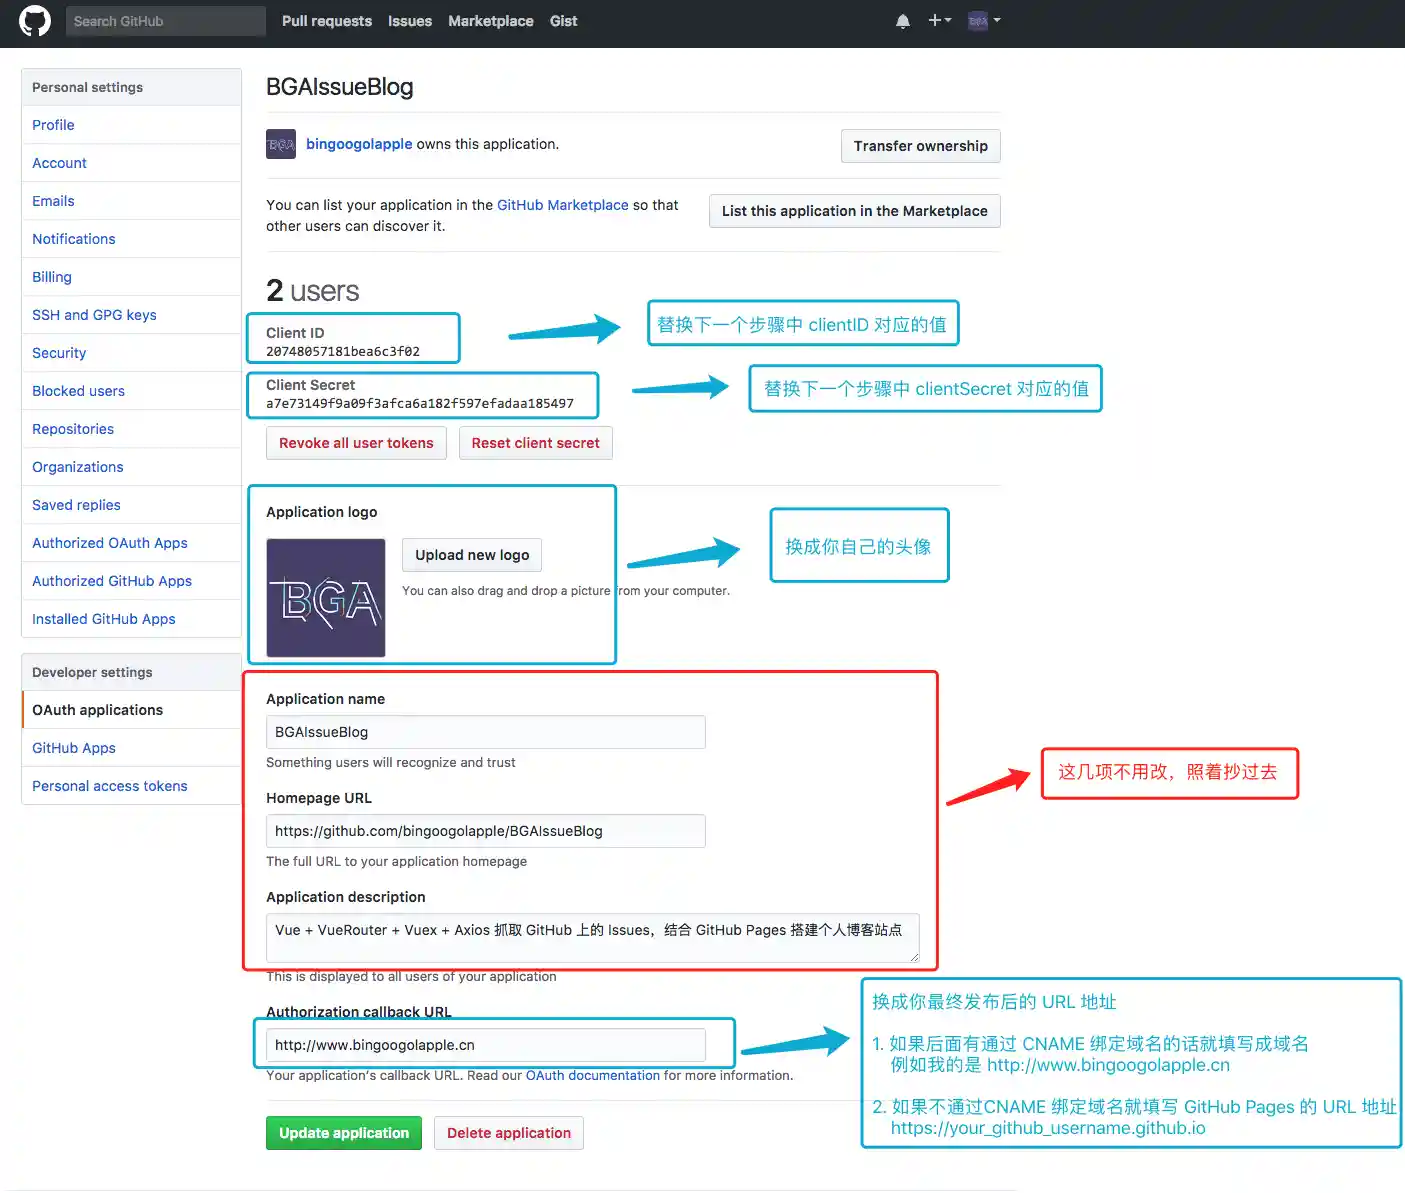The image size is (1405, 1193).
Task: Select OAuth applications in Developer settings
Action: click(131, 710)
